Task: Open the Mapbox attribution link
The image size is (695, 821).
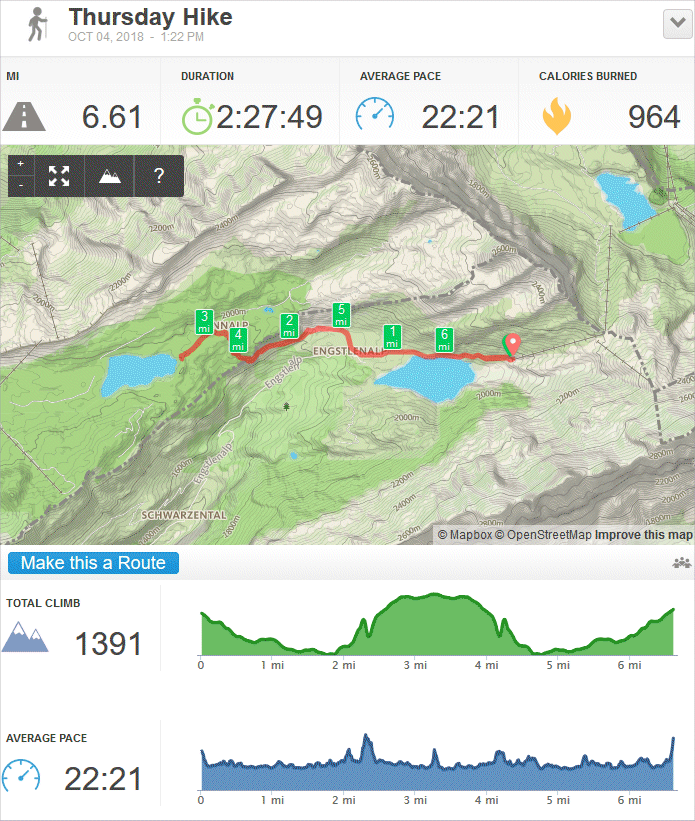Action: point(465,535)
